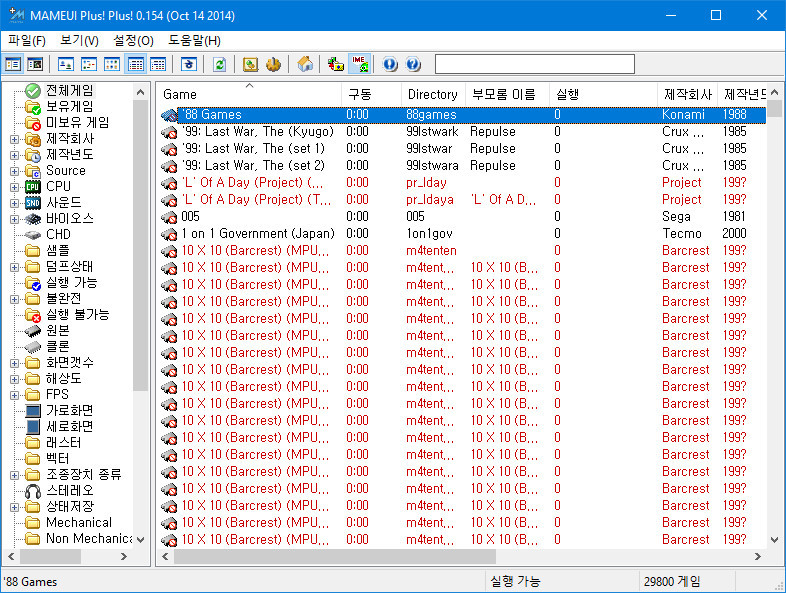
Task: Expand the FPS tree node
Action: point(15,395)
